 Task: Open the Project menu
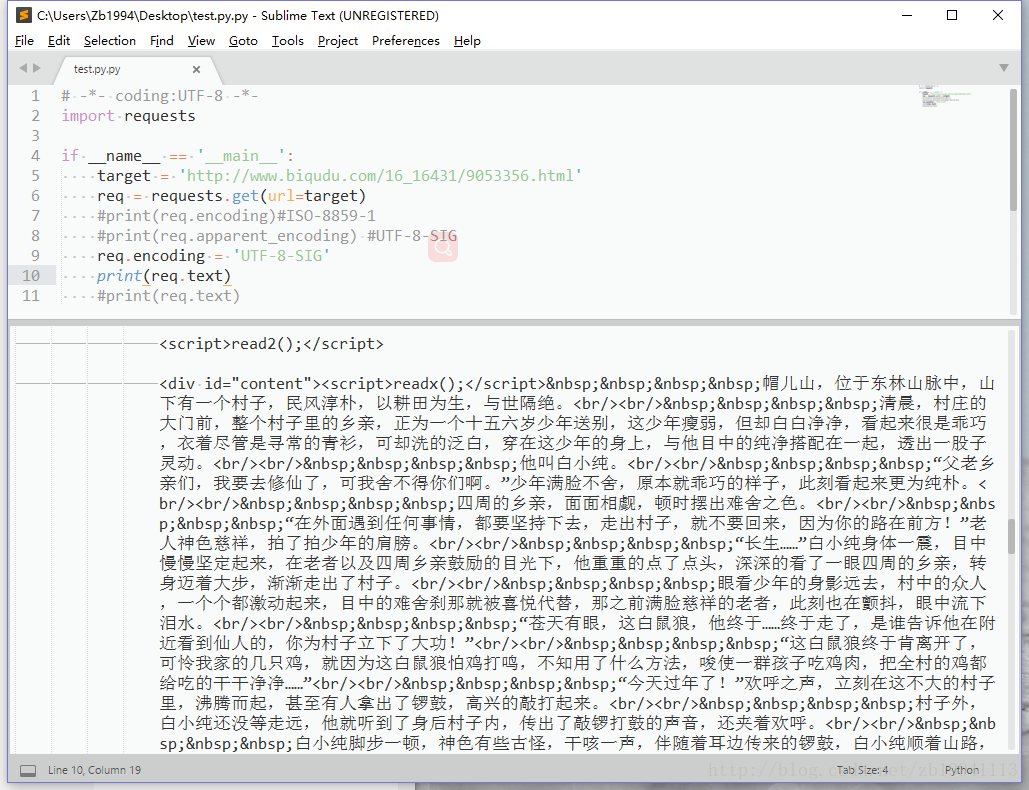[x=337, y=40]
